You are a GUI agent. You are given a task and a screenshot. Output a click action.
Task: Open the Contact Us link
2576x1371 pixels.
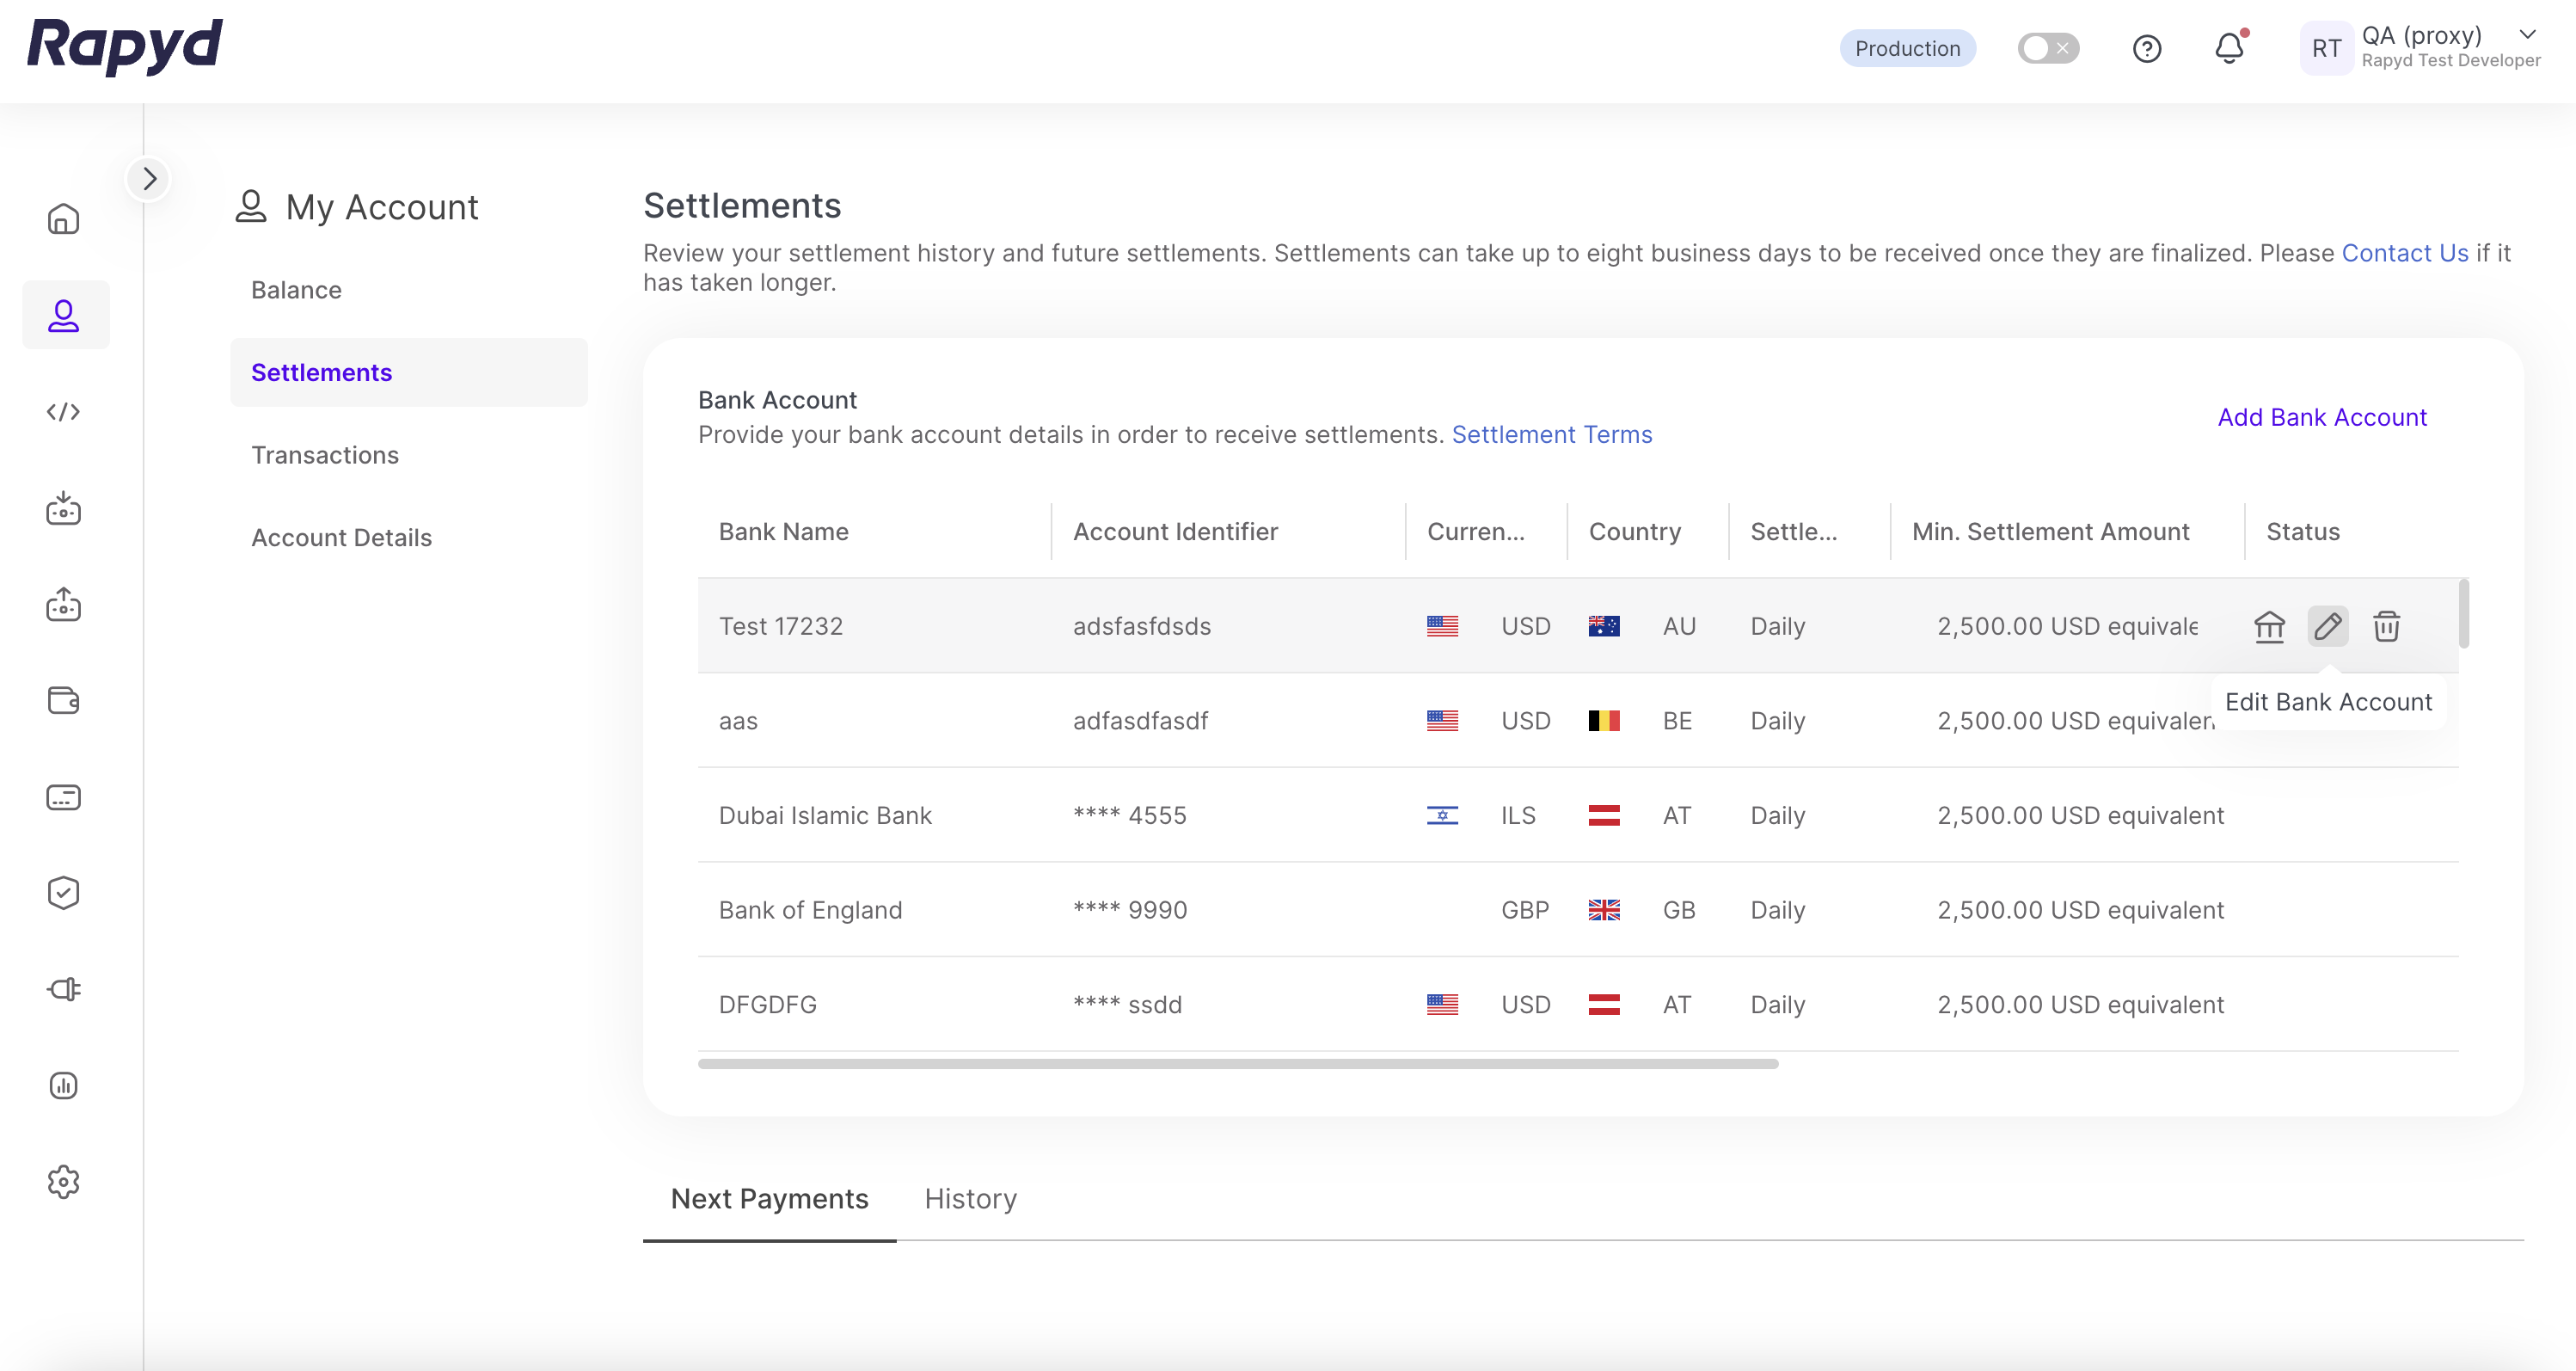(2405, 253)
